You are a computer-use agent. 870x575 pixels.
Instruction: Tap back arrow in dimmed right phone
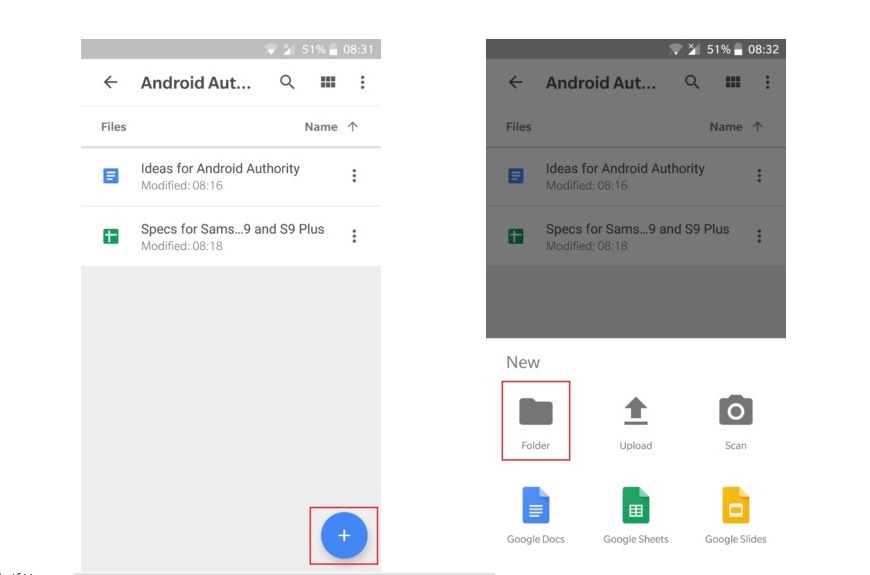coord(515,82)
